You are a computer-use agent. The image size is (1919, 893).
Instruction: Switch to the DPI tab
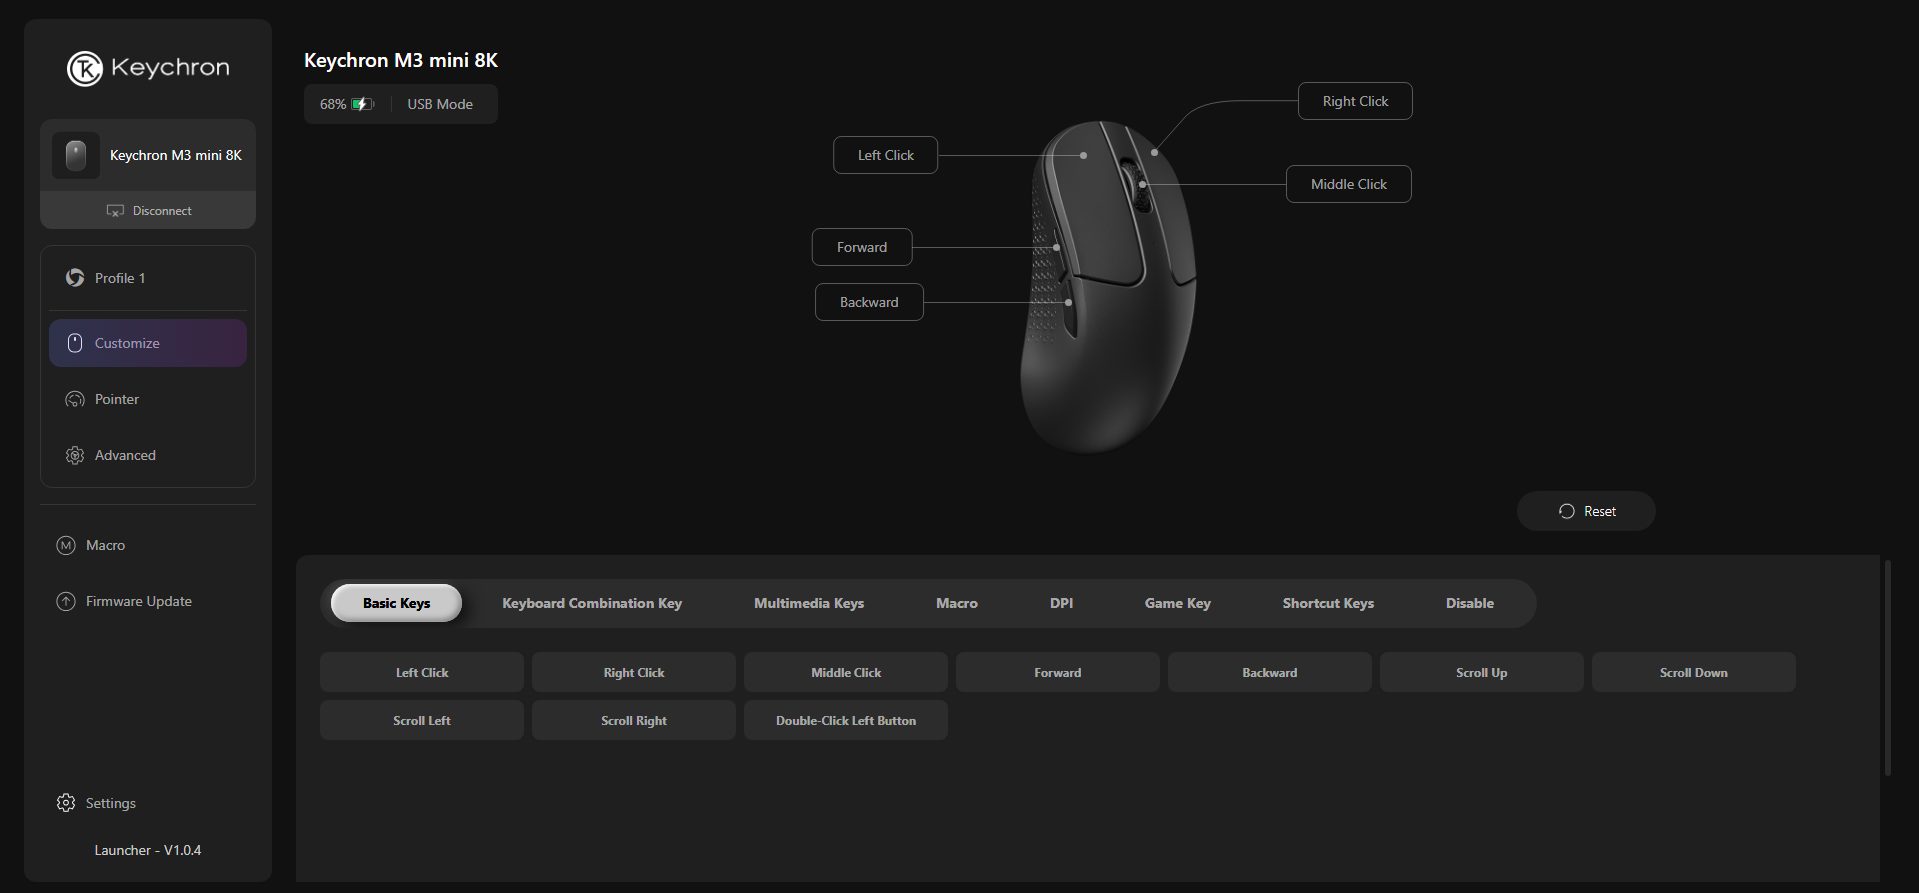click(x=1061, y=603)
